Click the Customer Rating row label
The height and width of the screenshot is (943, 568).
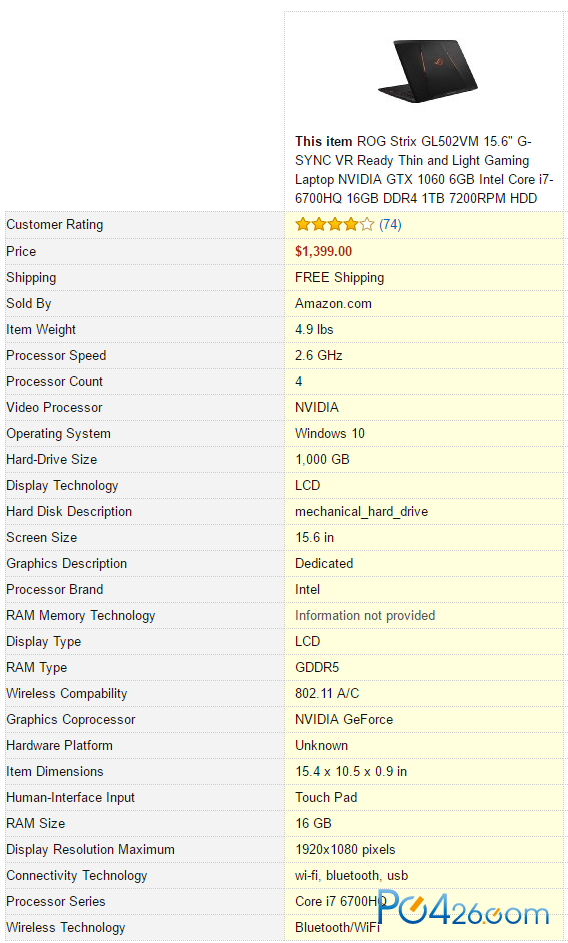55,225
